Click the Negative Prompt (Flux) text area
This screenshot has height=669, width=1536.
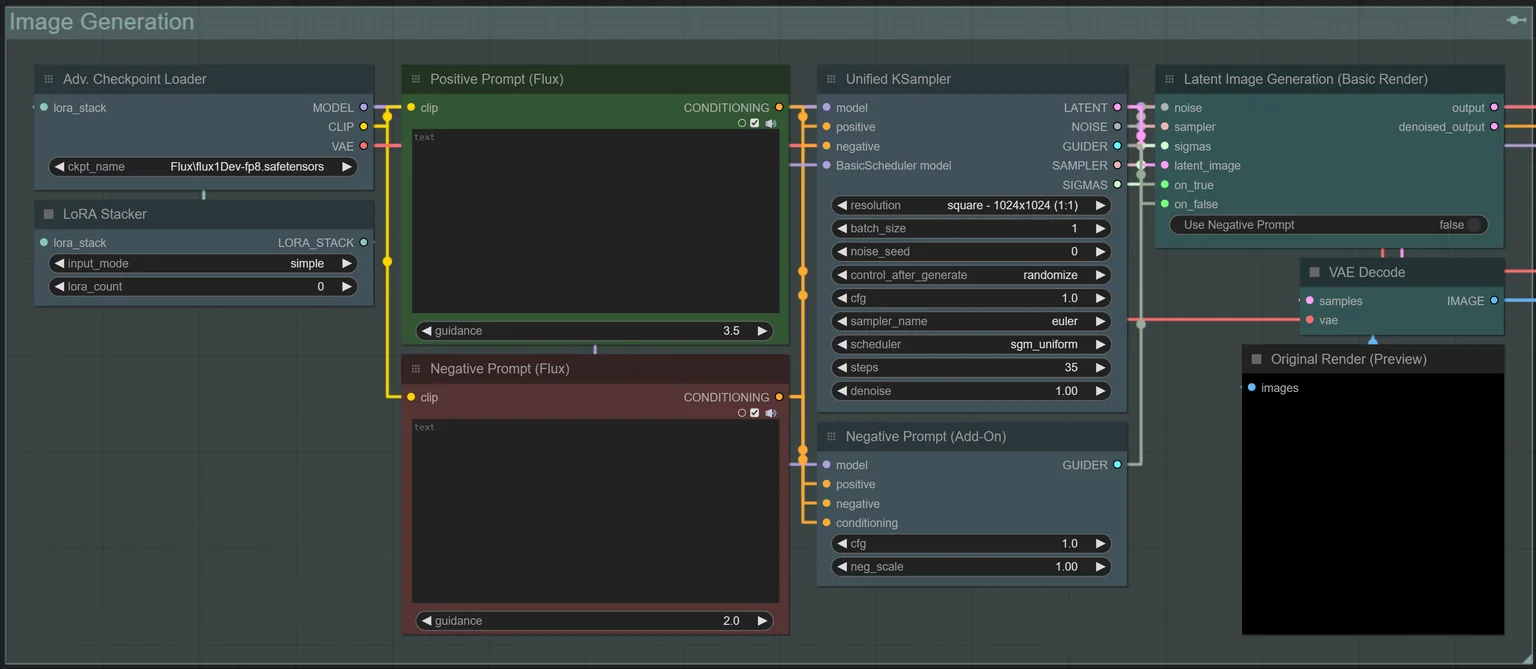click(x=595, y=511)
